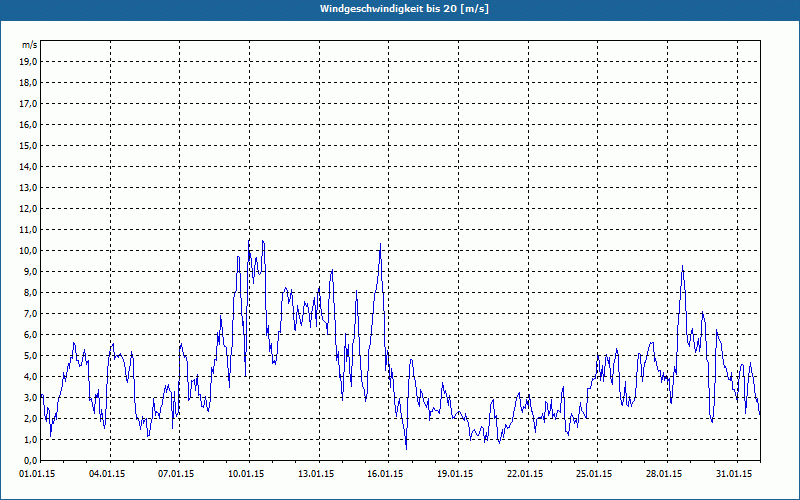800x500 pixels.
Task: Click the 1,0 y-axis label
Action: click(30, 440)
